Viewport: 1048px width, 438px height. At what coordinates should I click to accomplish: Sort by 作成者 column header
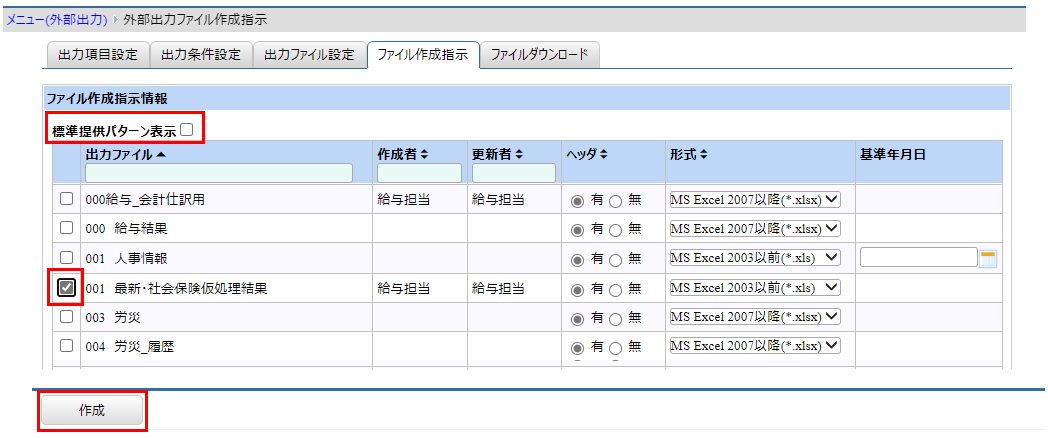pyautogui.click(x=402, y=154)
